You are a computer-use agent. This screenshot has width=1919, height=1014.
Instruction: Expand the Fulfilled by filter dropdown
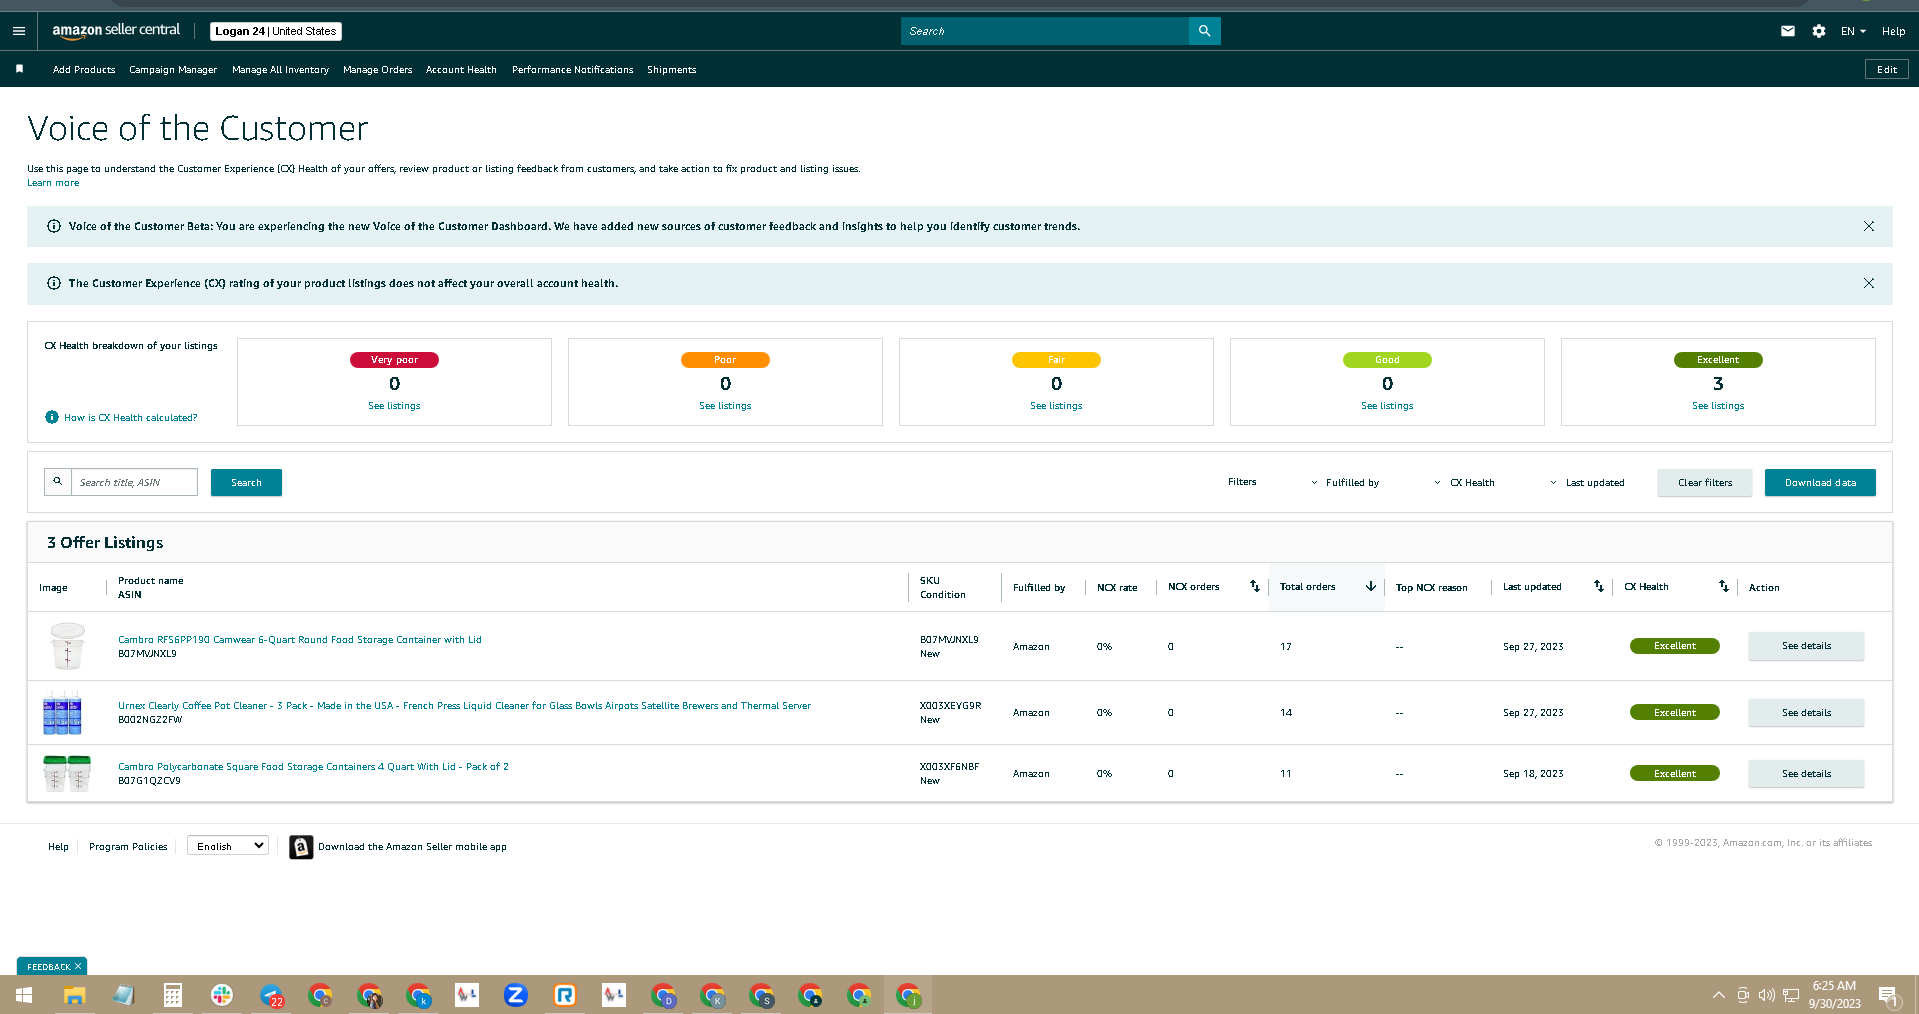(x=1345, y=483)
